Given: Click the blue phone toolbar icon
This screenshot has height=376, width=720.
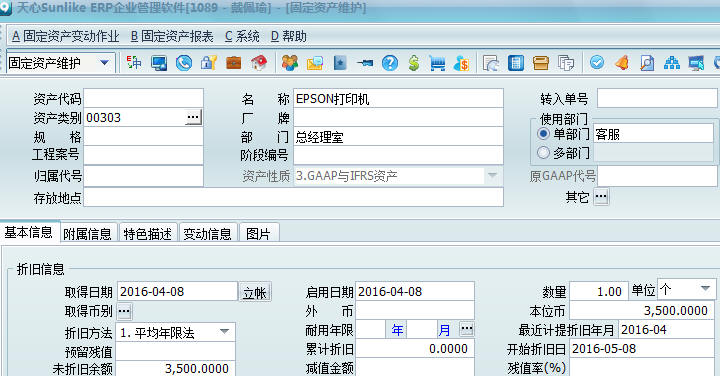Looking at the screenshot, I should [184, 63].
